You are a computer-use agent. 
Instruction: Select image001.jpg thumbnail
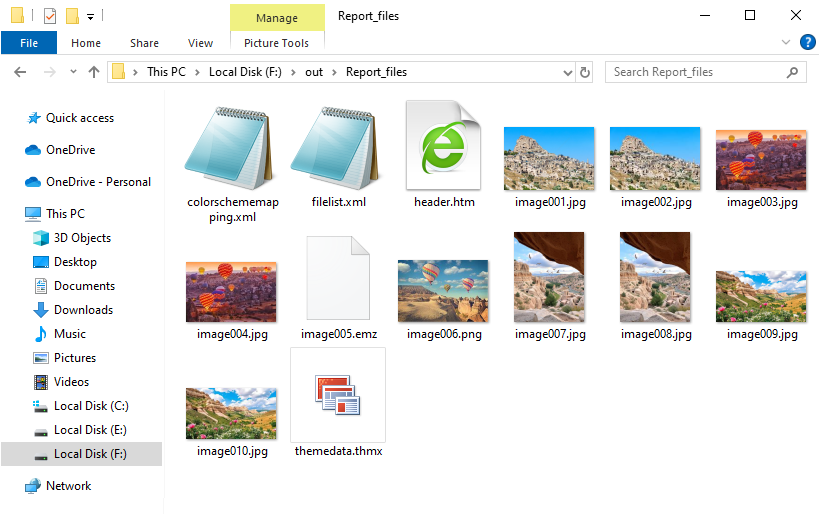(549, 158)
